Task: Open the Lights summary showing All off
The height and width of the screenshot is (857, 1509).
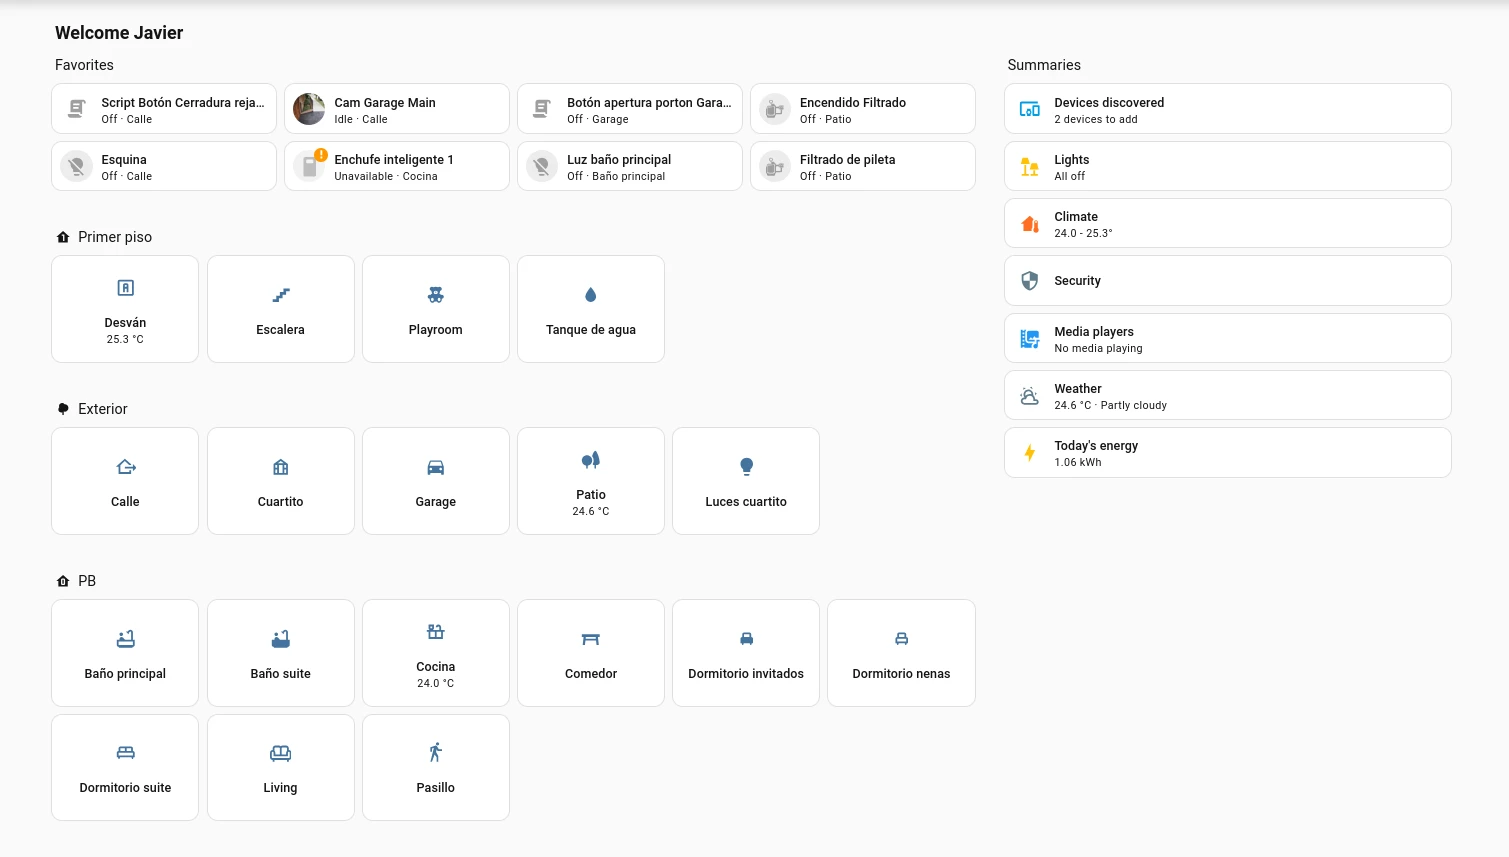Action: point(1227,166)
